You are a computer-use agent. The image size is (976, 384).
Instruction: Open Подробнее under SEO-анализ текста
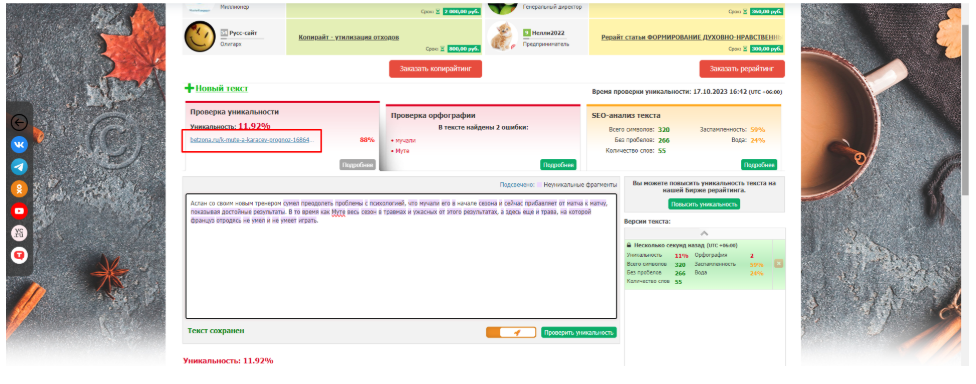[759, 165]
